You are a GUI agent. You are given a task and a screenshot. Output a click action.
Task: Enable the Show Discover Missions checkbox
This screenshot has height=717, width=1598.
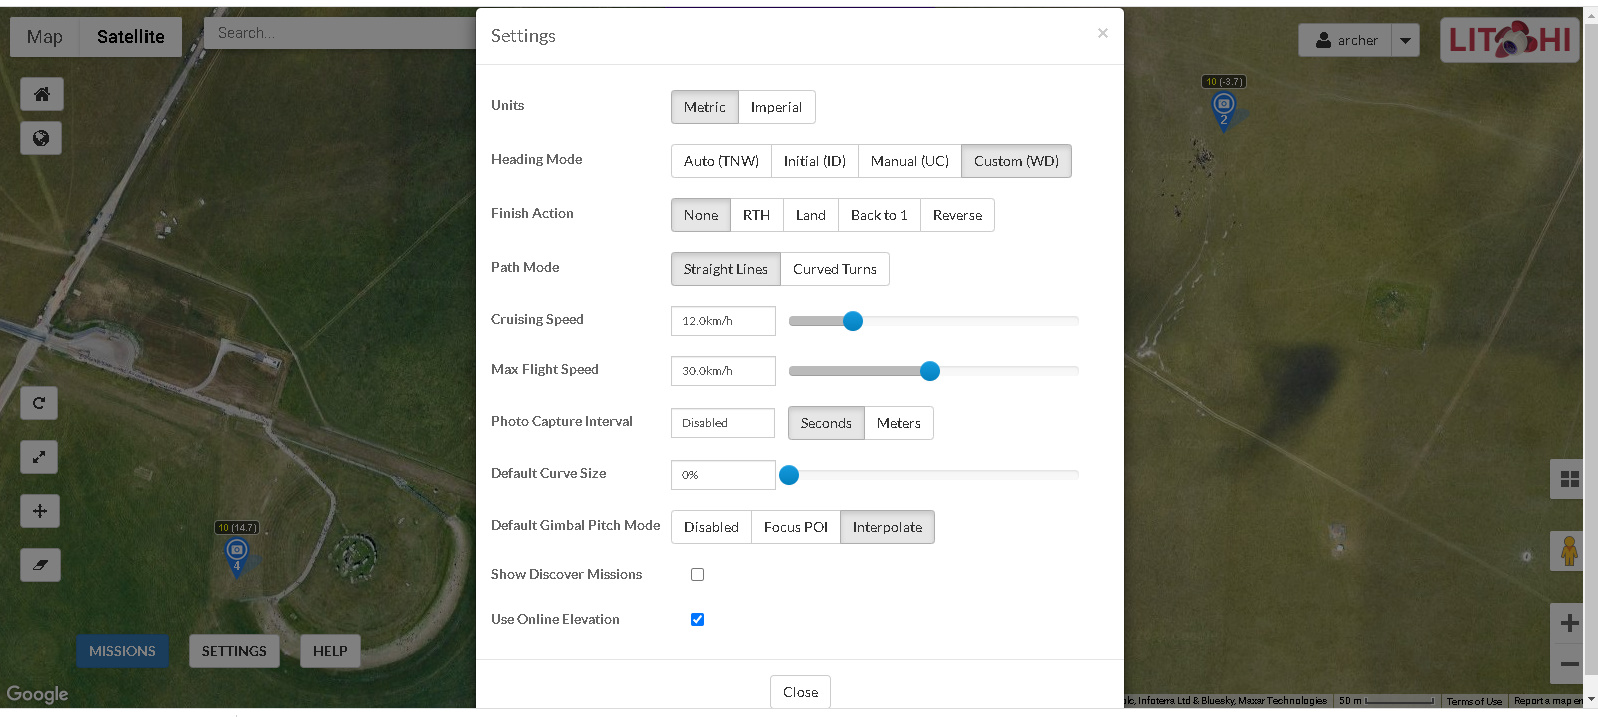[x=697, y=574]
